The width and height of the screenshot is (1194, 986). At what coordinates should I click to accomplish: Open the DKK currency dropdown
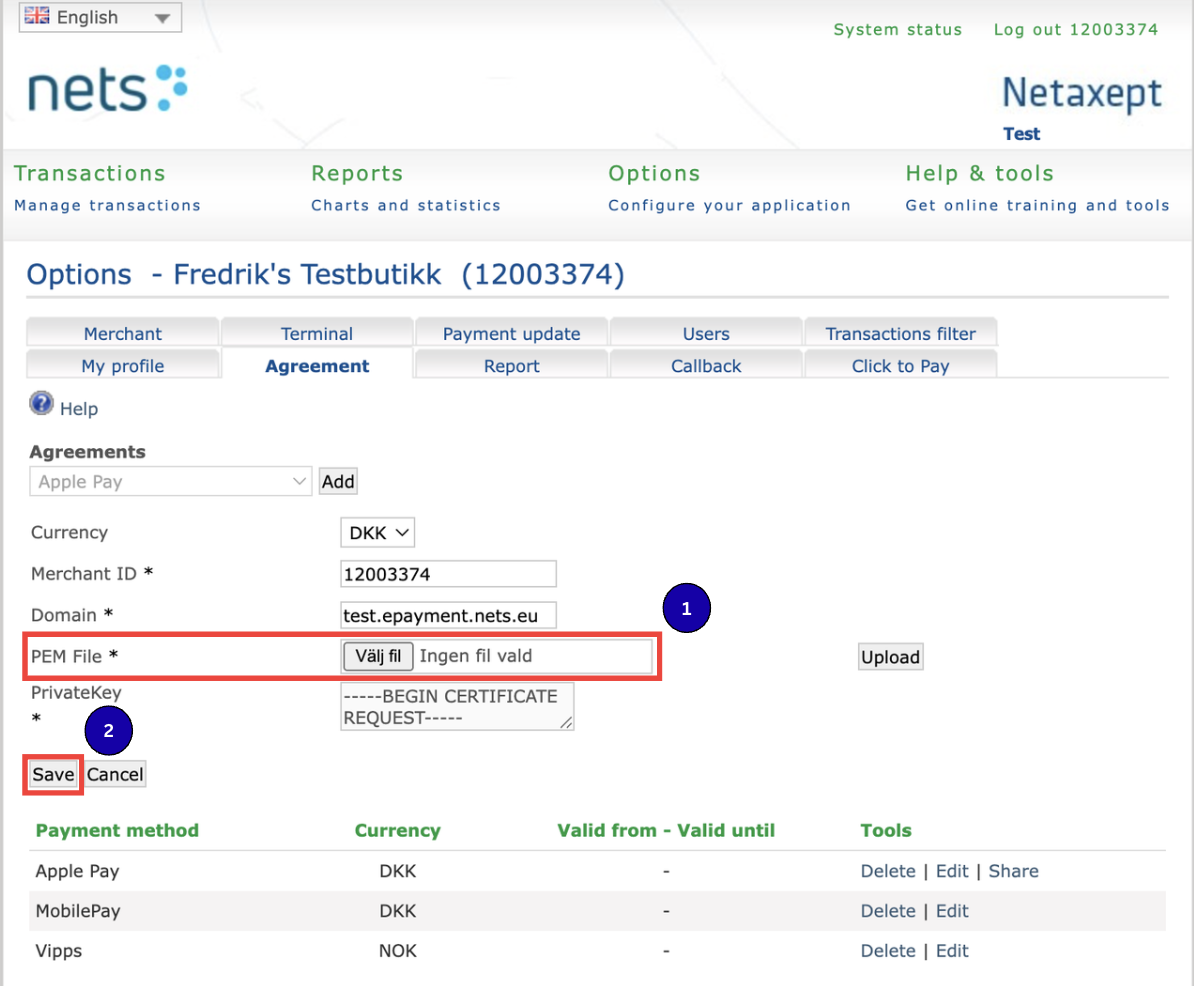point(378,533)
